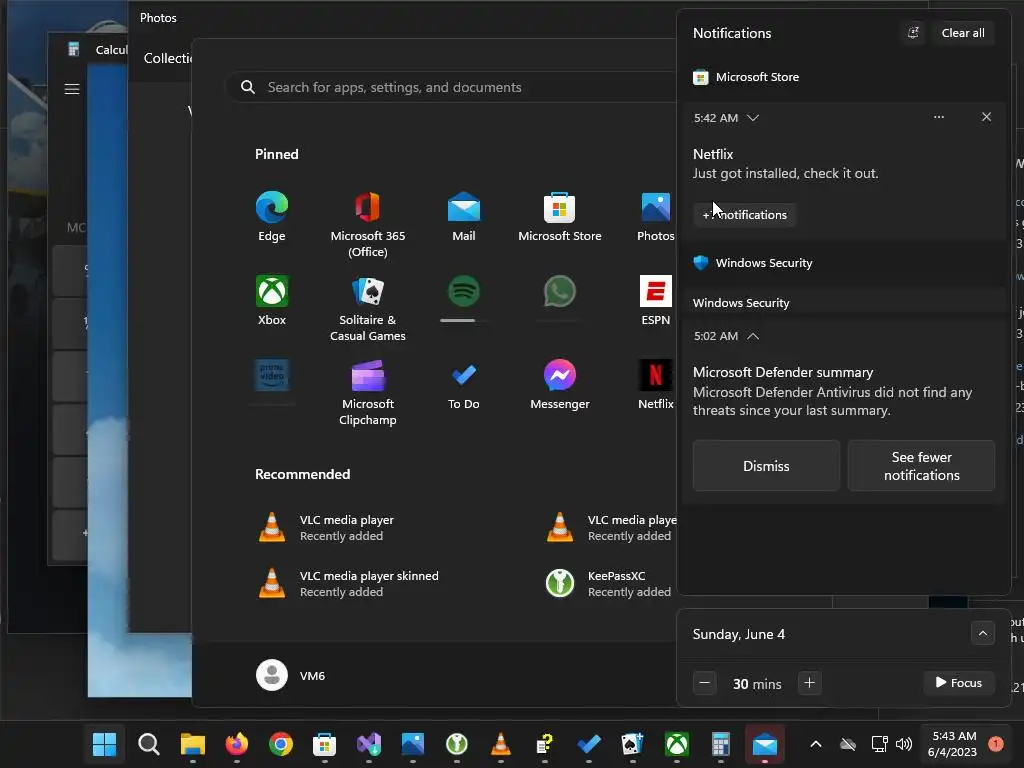1024x768 pixels.
Task: Click the volume icon in system tray
Action: [904, 744]
